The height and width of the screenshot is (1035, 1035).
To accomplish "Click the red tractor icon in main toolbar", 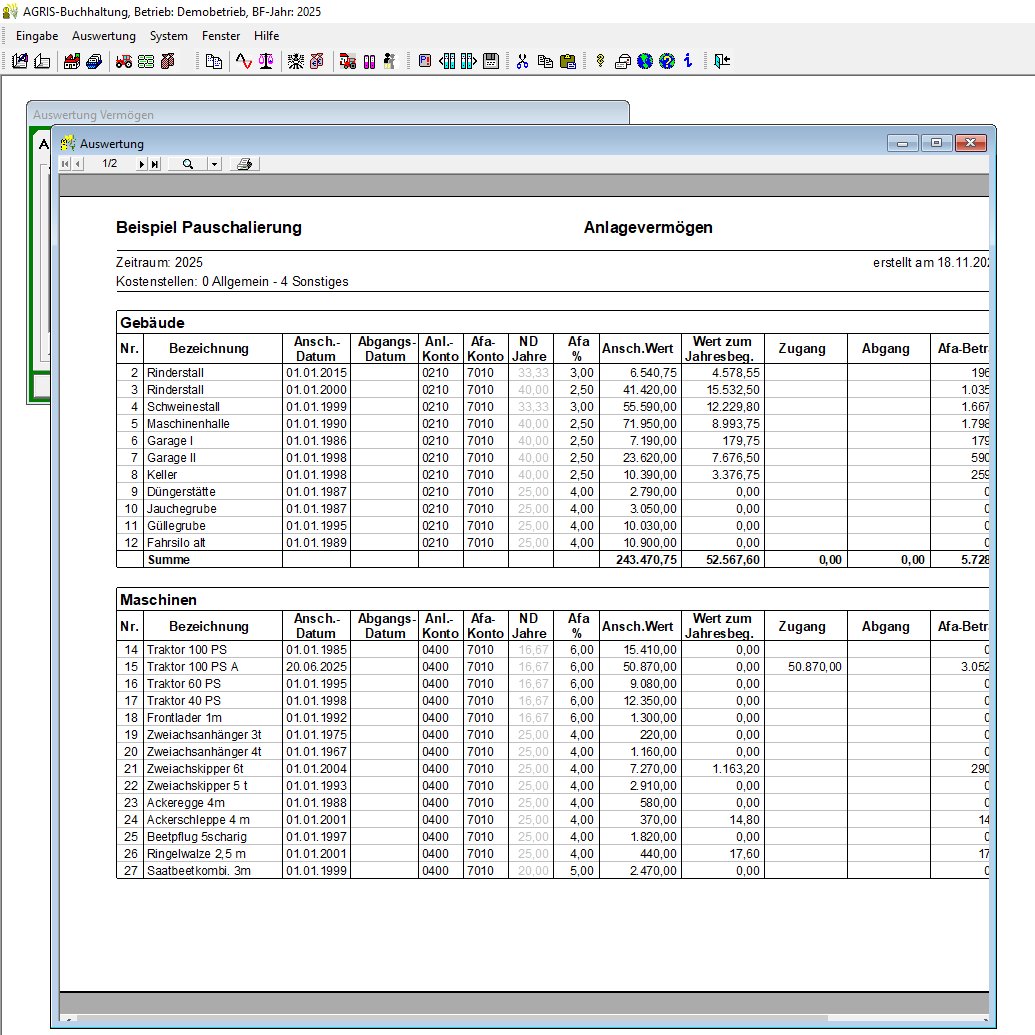I will tap(124, 61).
